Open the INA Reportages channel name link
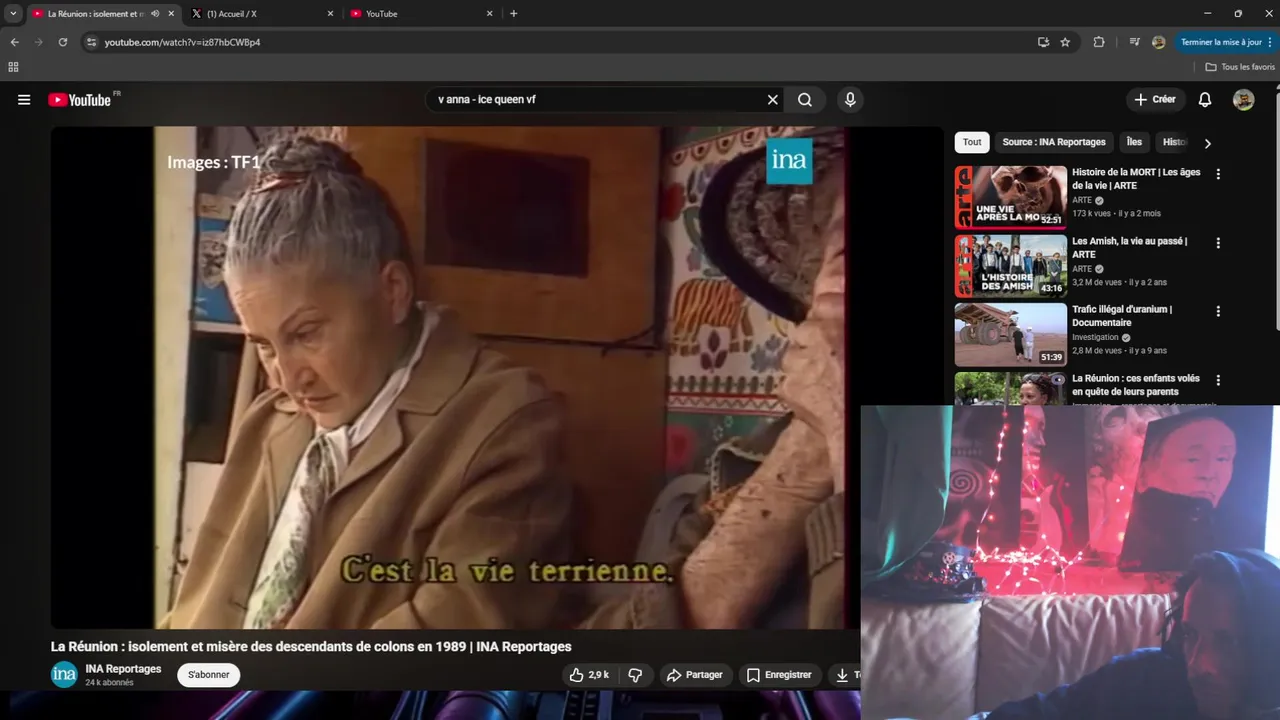This screenshot has height=720, width=1280. (123, 669)
